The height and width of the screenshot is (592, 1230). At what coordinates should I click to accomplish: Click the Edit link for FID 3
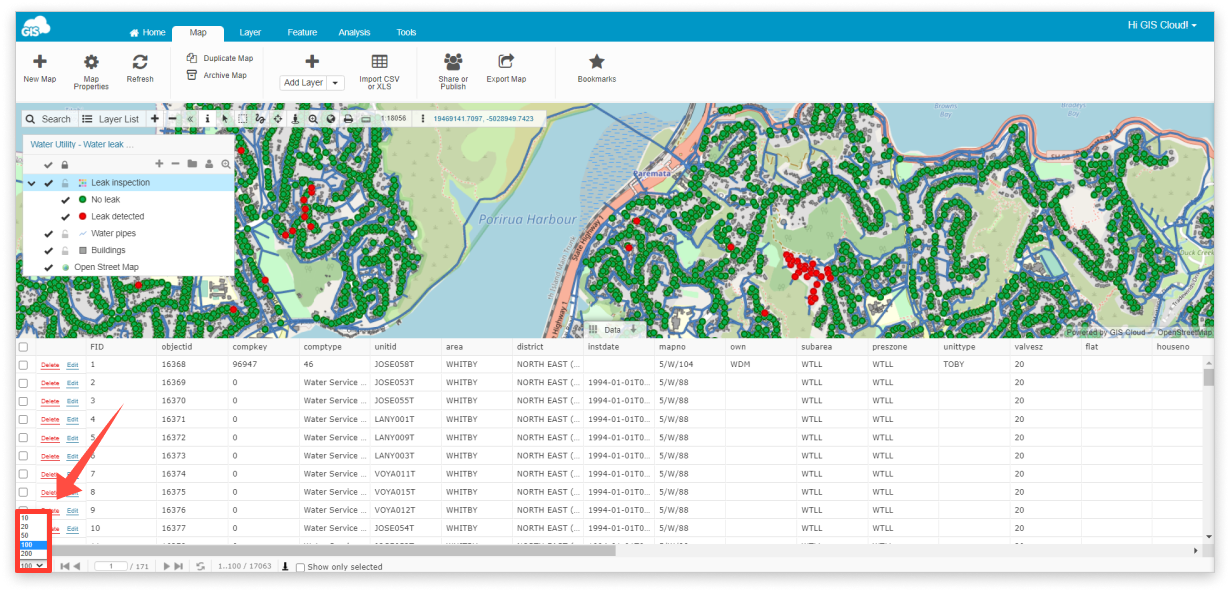pyautogui.click(x=71, y=400)
